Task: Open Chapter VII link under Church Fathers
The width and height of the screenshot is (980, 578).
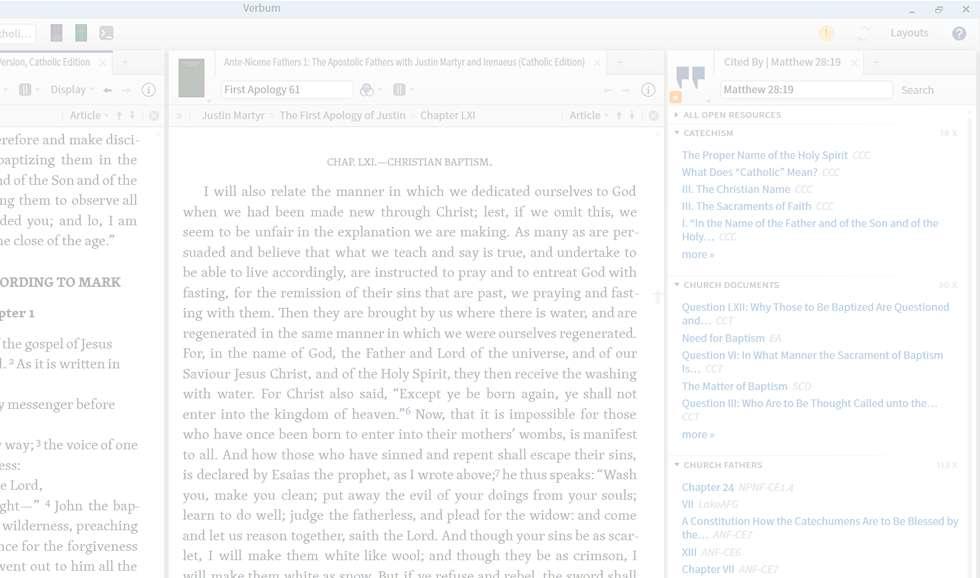Action: 708,569
